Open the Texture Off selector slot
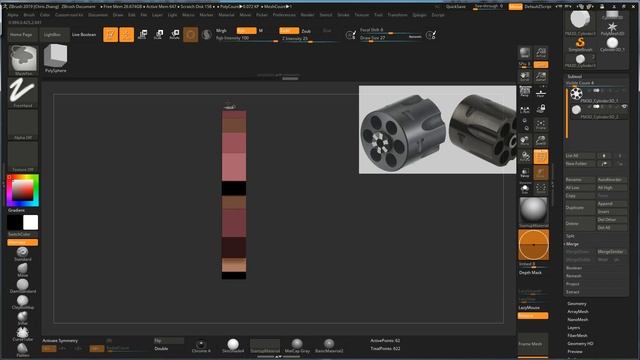 (x=23, y=157)
